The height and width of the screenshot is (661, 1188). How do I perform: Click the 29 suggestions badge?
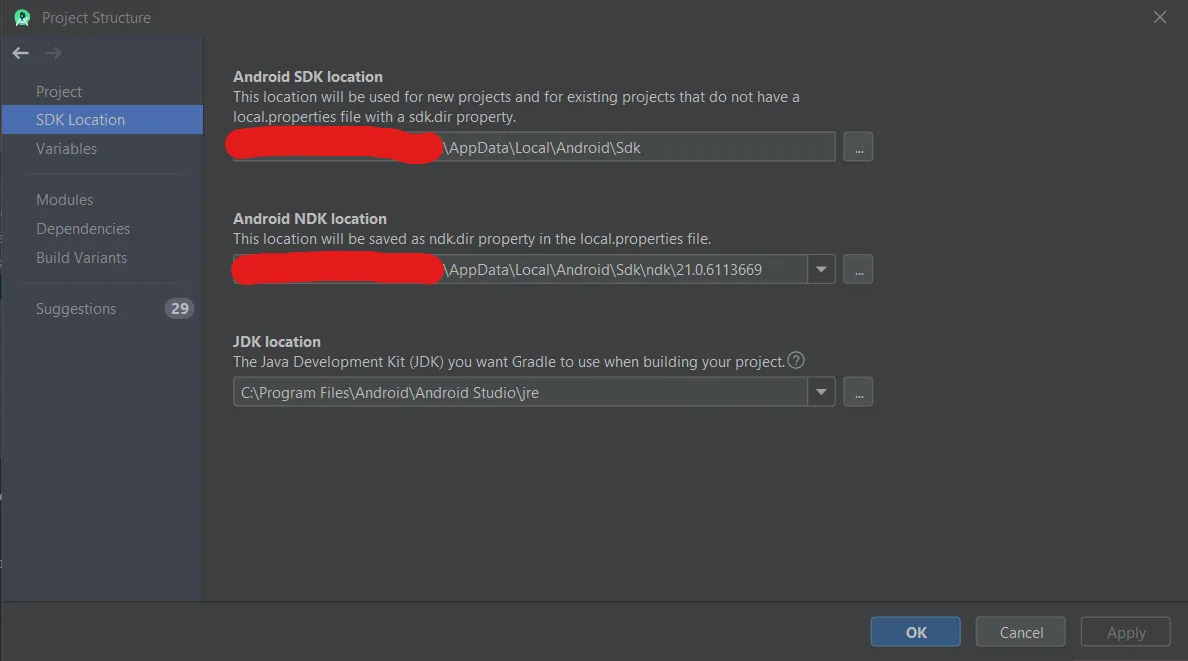180,309
